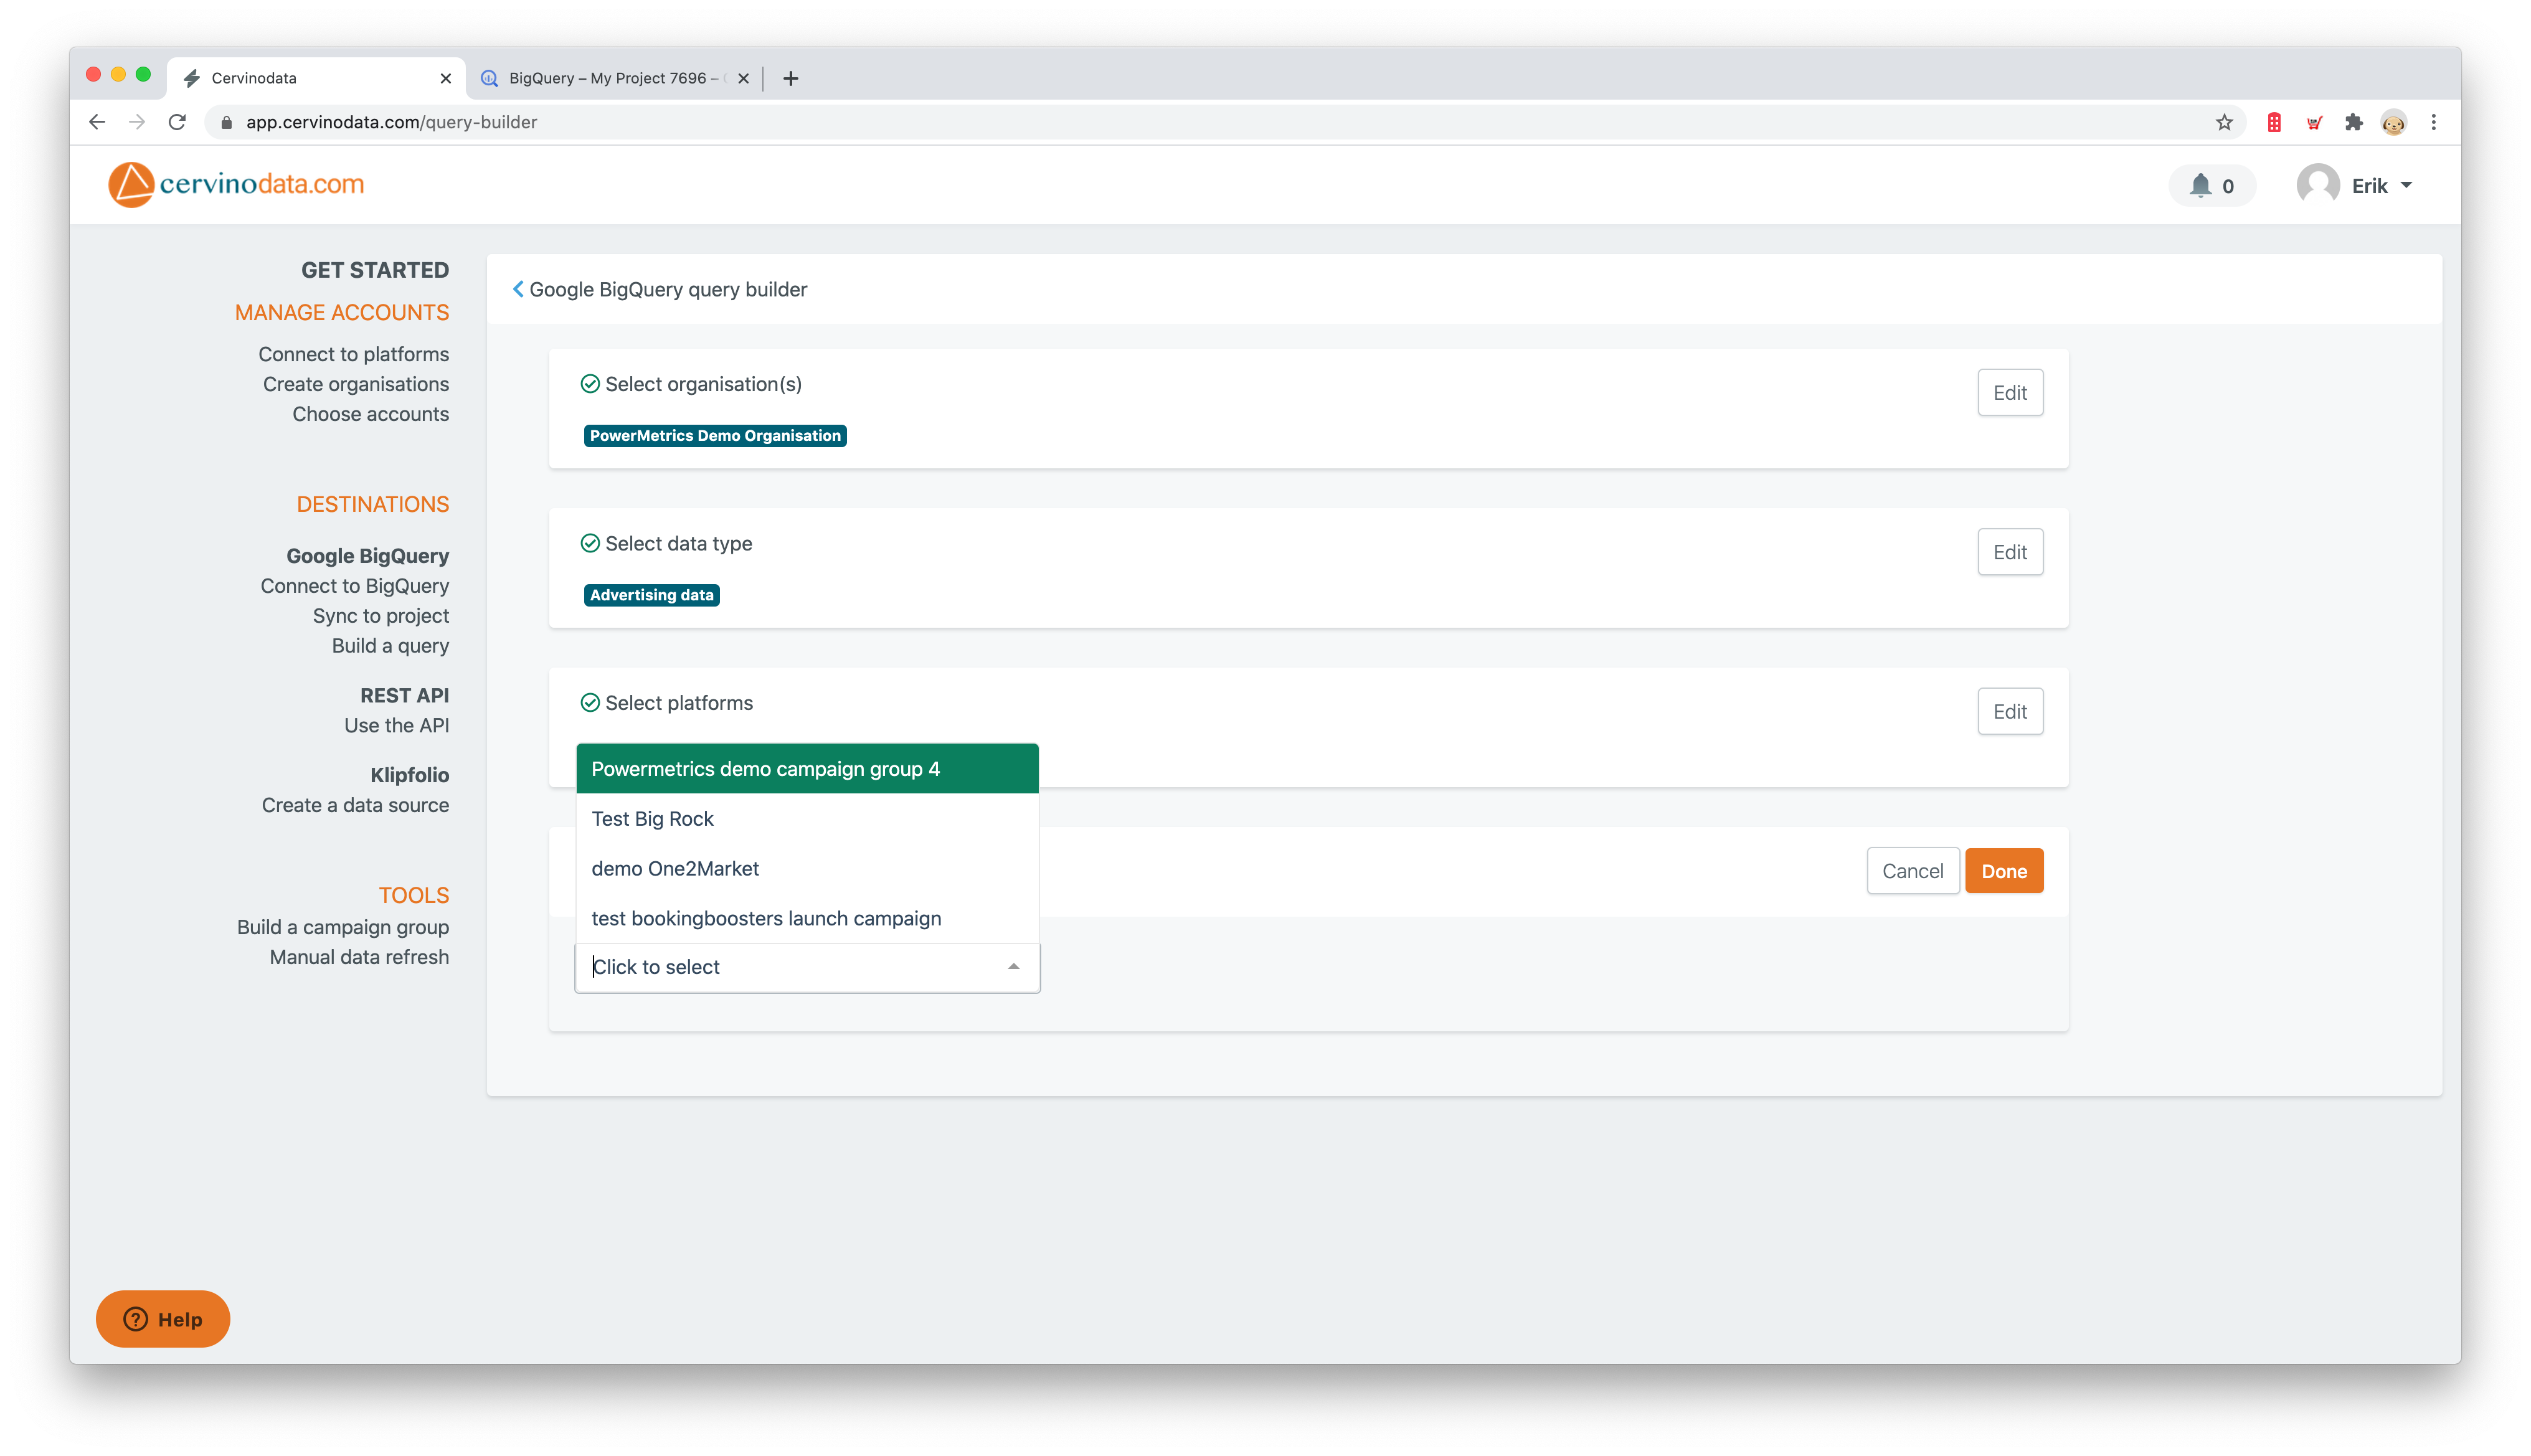This screenshot has height=1456, width=2531.
Task: Open Use the API link
Action: click(x=396, y=726)
